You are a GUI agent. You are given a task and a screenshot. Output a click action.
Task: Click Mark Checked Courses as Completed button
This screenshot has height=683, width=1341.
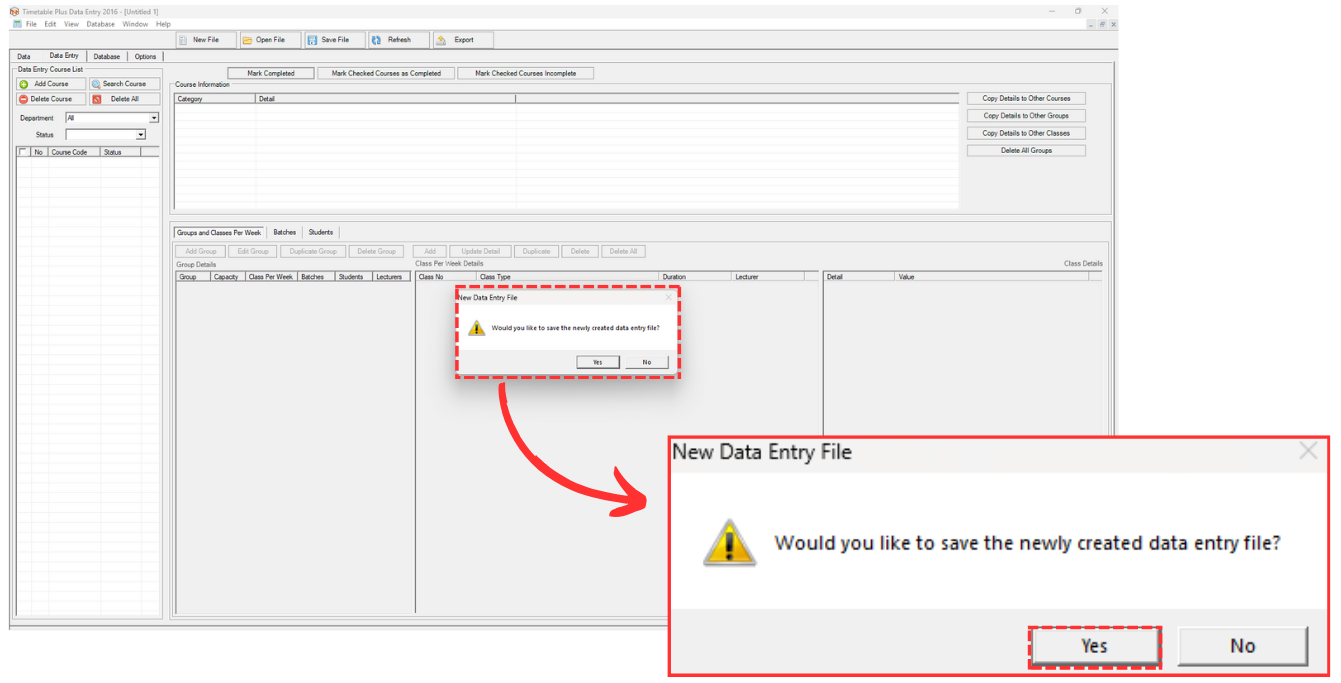click(x=386, y=73)
